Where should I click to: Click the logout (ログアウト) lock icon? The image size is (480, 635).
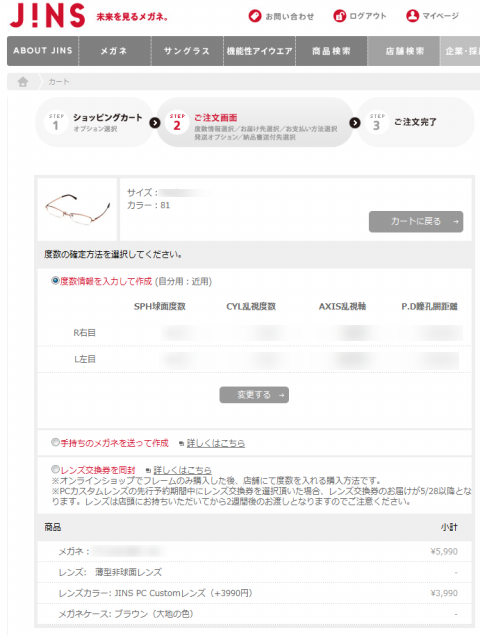[x=339, y=16]
